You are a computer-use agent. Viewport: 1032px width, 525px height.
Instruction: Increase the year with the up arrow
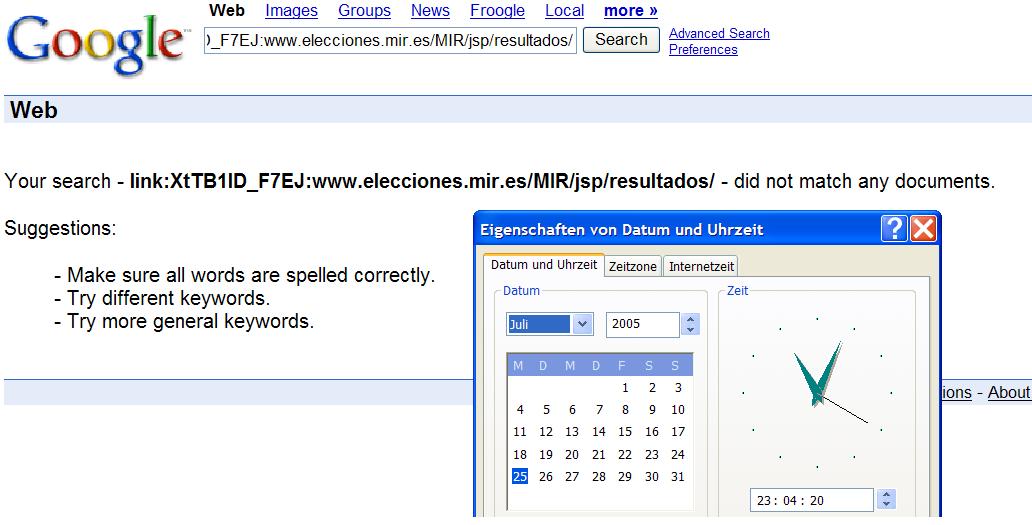click(x=690, y=319)
